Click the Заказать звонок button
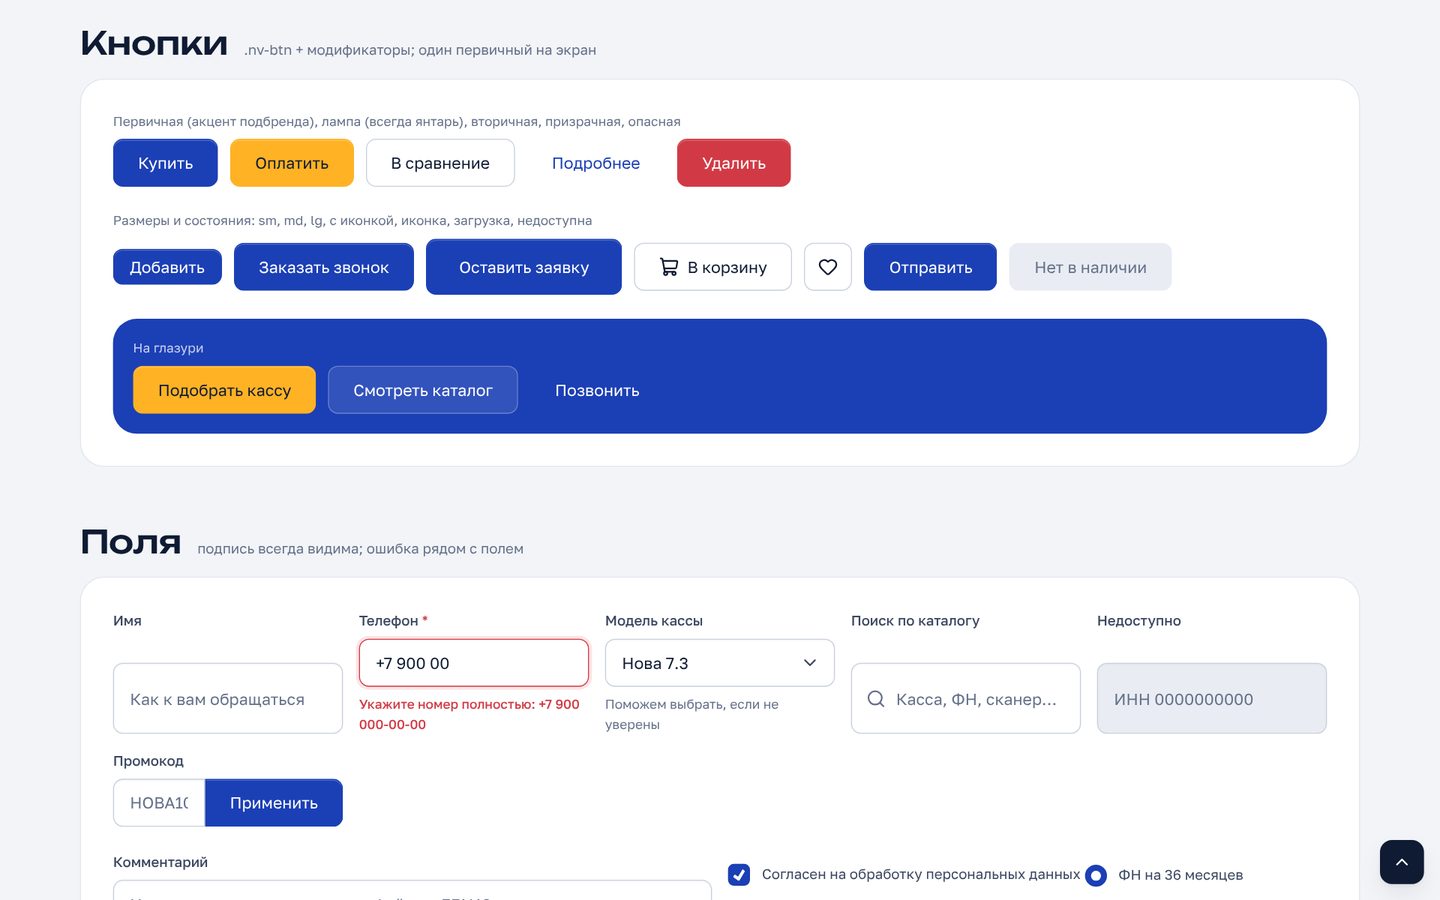This screenshot has height=900, width=1440. pyautogui.click(x=324, y=267)
